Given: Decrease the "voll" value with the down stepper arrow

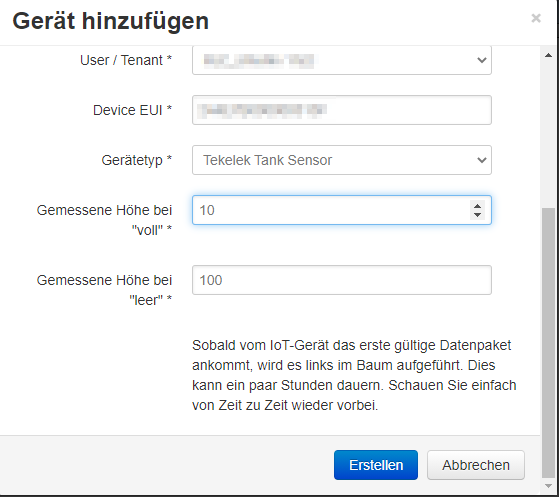Looking at the screenshot, I should coord(477,215).
